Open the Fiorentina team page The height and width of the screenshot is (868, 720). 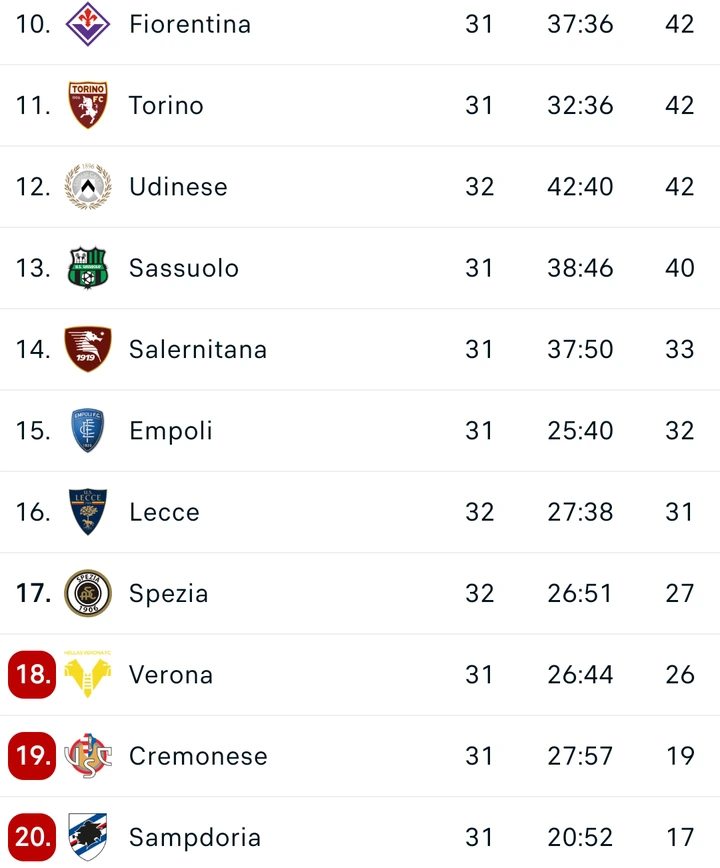188,24
